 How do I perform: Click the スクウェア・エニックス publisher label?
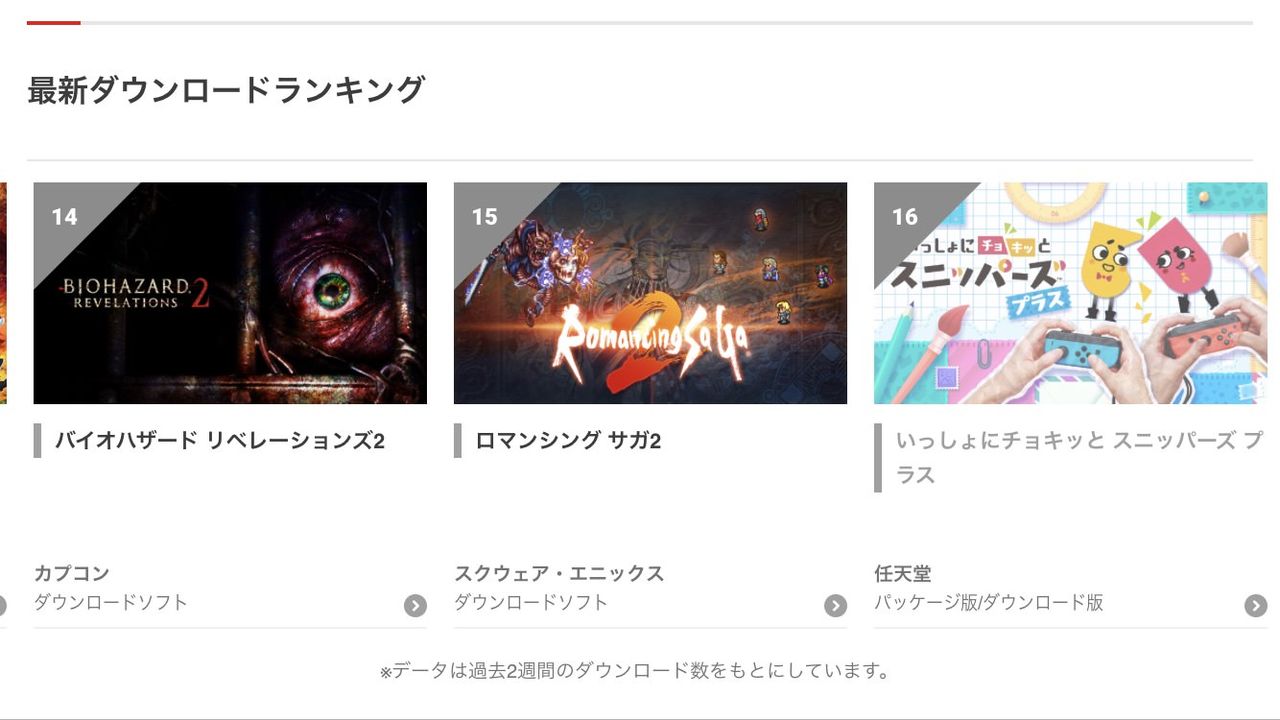559,573
